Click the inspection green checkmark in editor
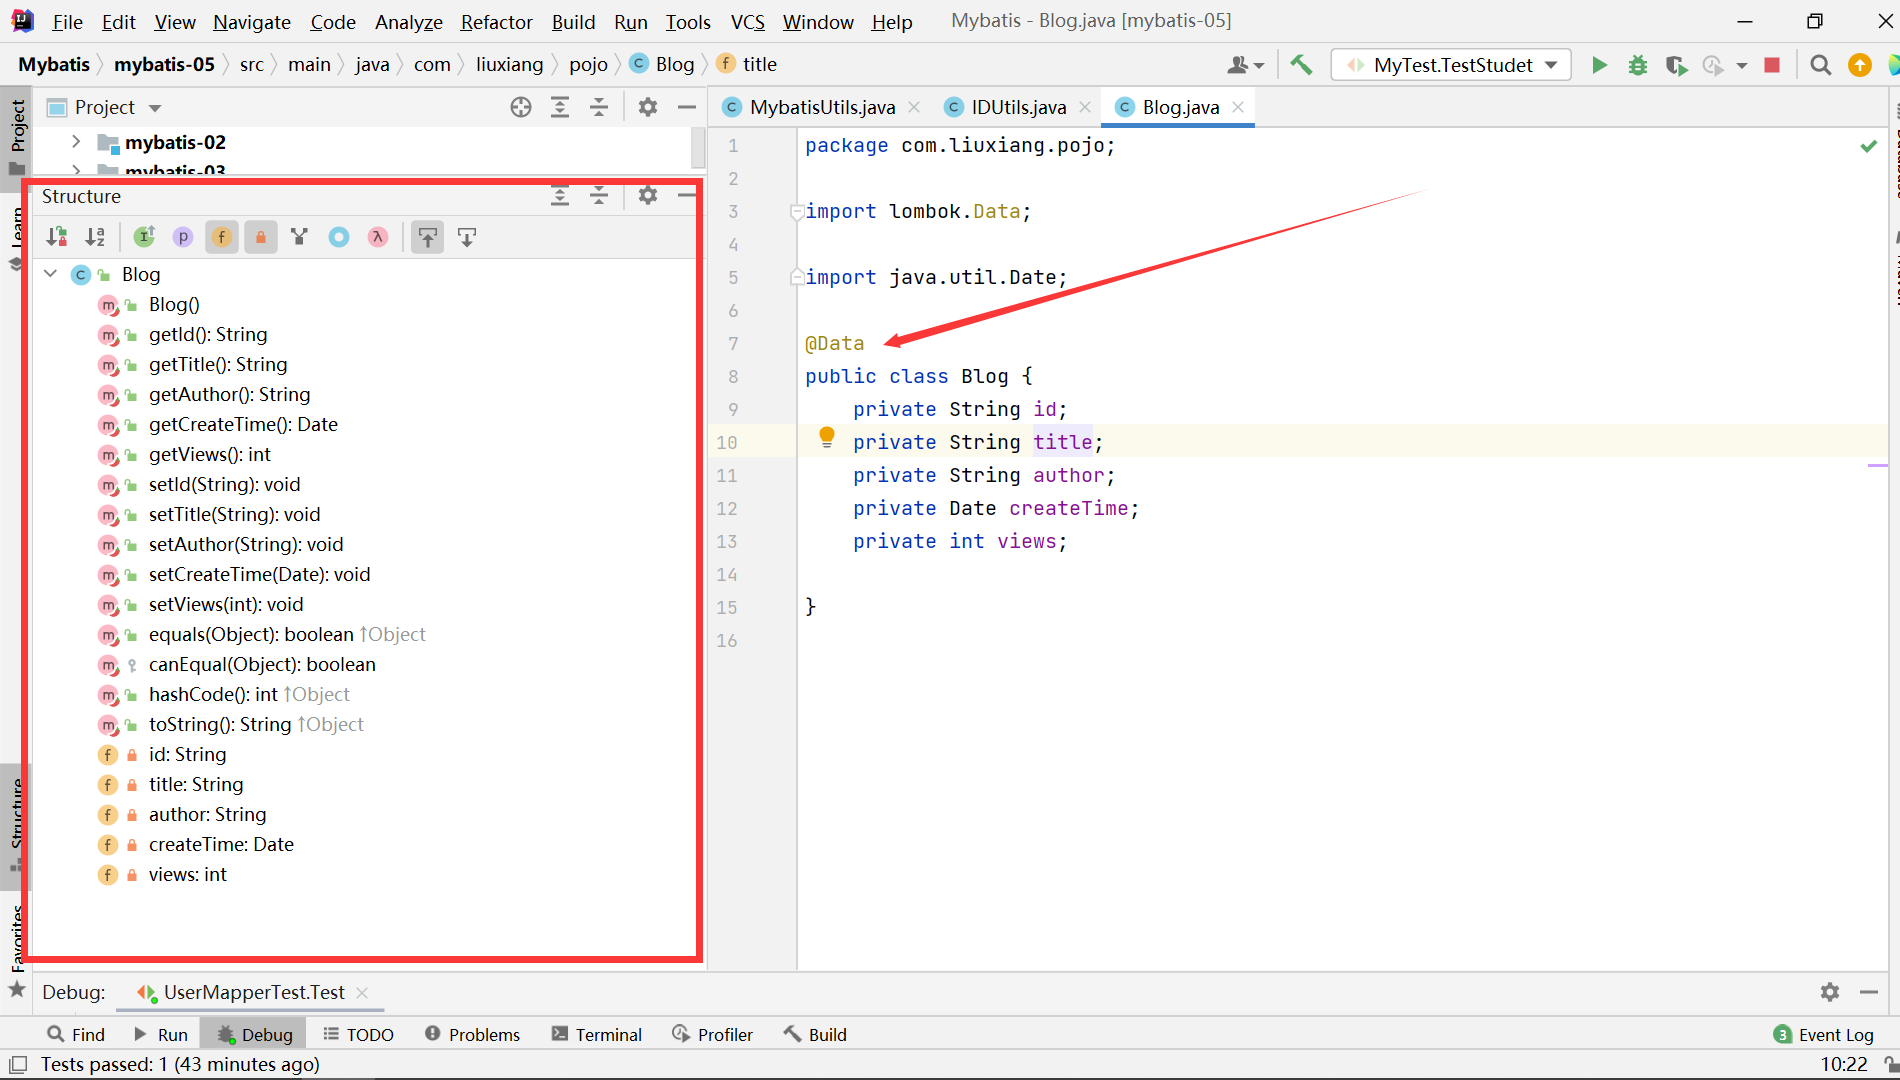The width and height of the screenshot is (1900, 1080). click(1868, 146)
